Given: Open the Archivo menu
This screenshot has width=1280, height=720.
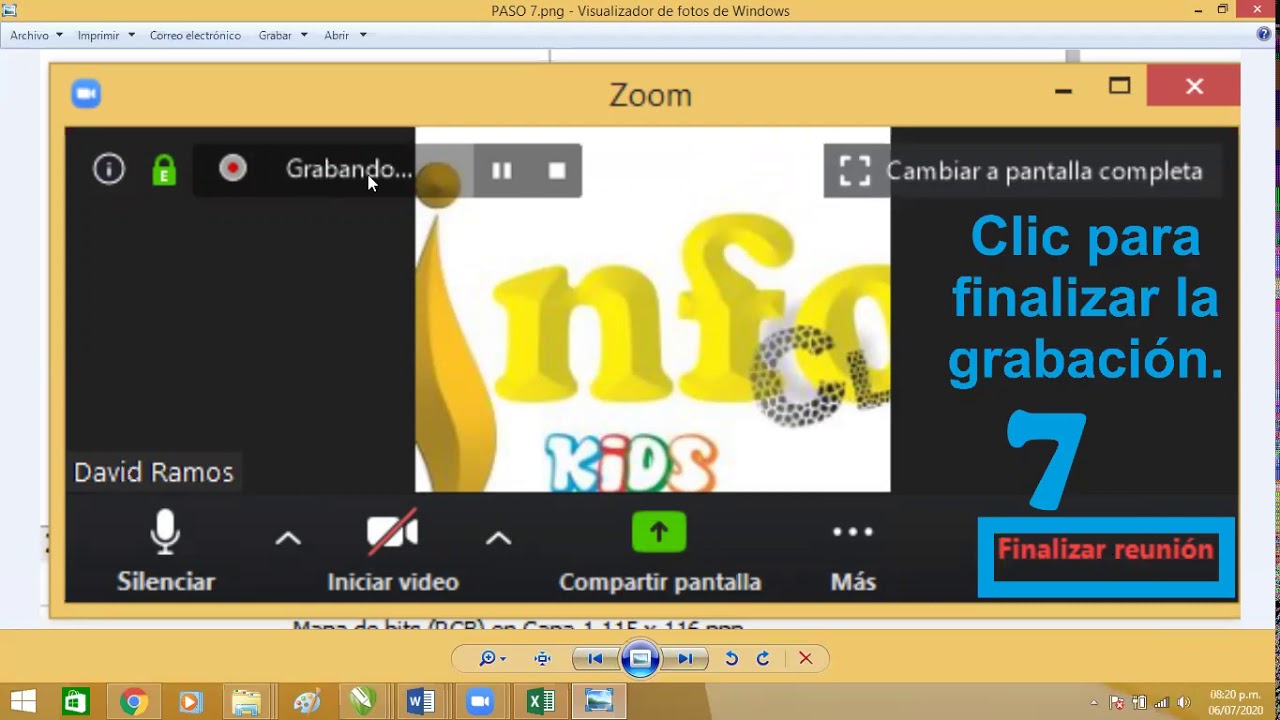Looking at the screenshot, I should [30, 35].
